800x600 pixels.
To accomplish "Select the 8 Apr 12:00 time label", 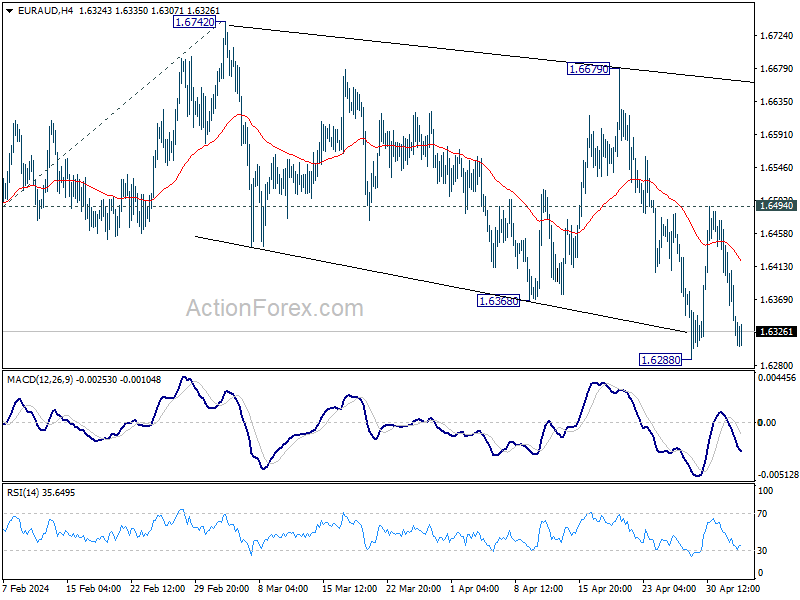I will pyautogui.click(x=538, y=588).
